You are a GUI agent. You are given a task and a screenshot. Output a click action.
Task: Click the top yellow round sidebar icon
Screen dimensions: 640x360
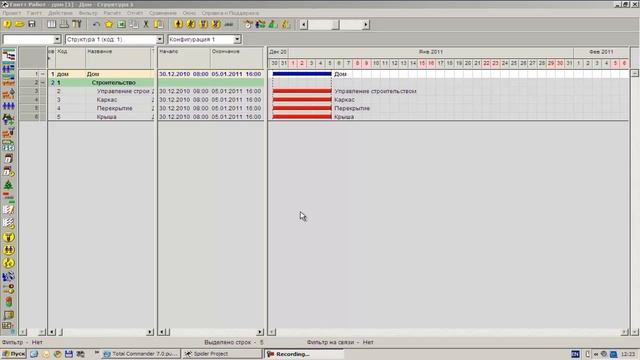click(8, 237)
